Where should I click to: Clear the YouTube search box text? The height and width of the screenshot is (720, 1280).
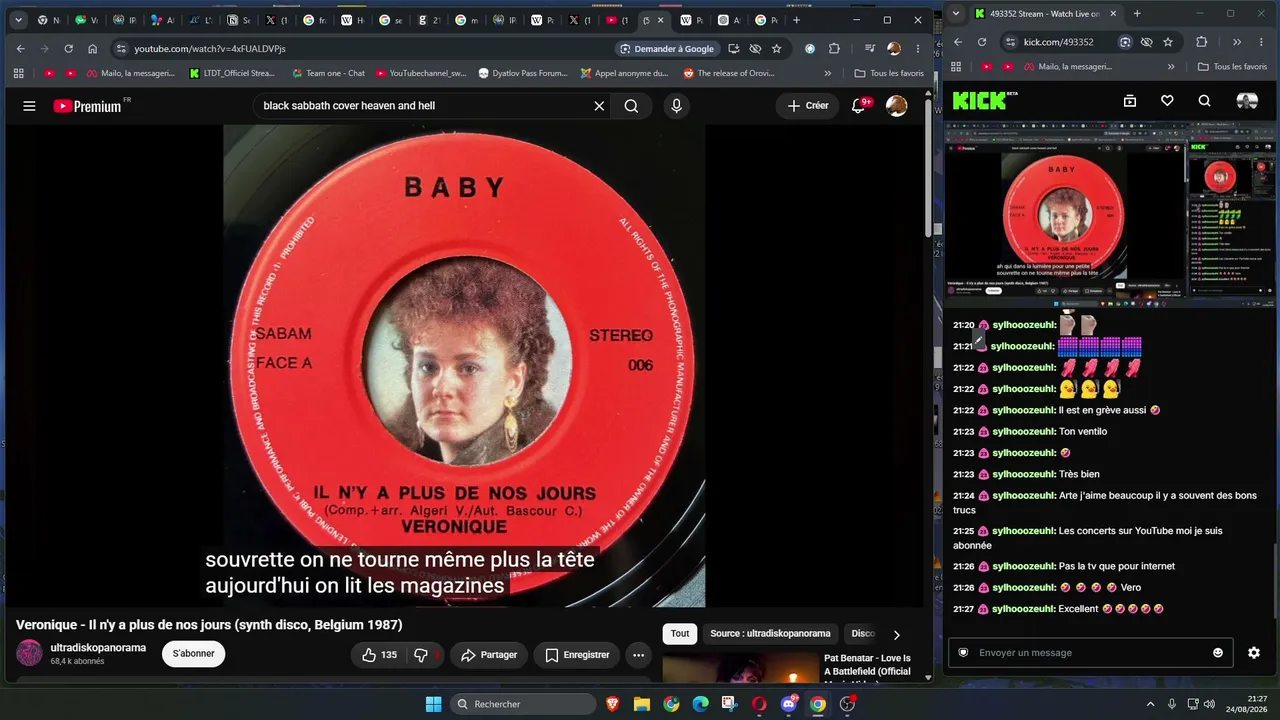pyautogui.click(x=599, y=106)
